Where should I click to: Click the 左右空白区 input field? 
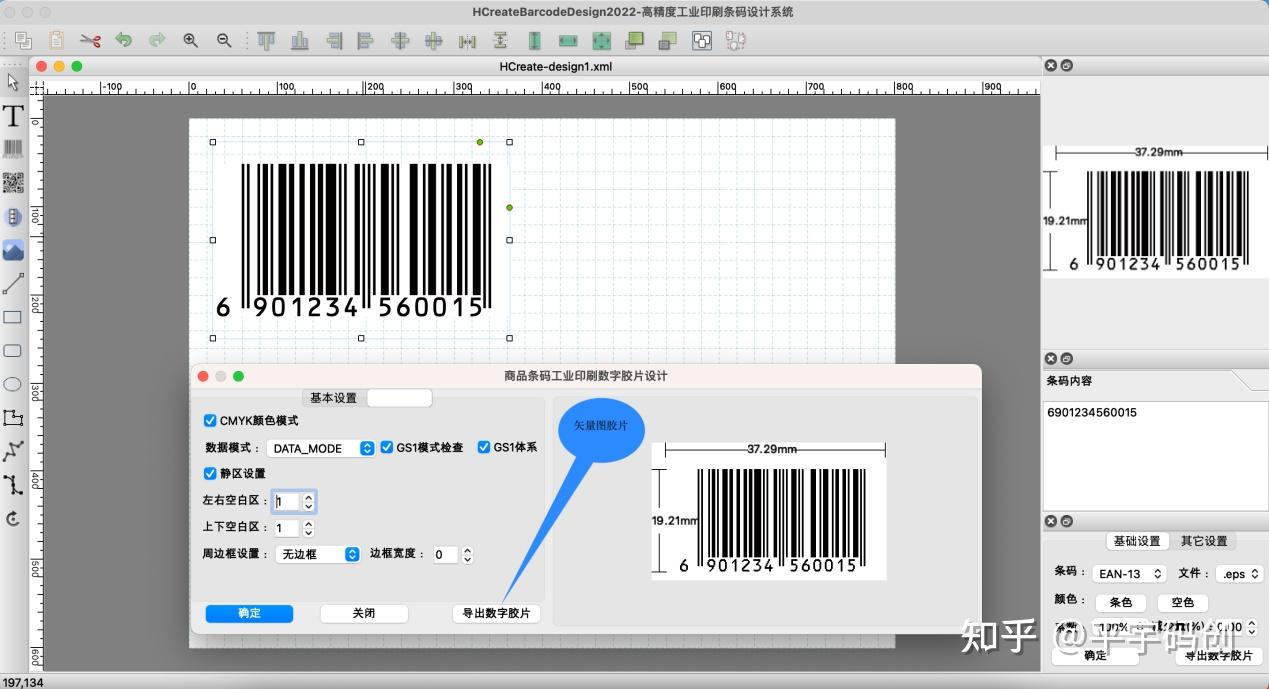click(287, 502)
